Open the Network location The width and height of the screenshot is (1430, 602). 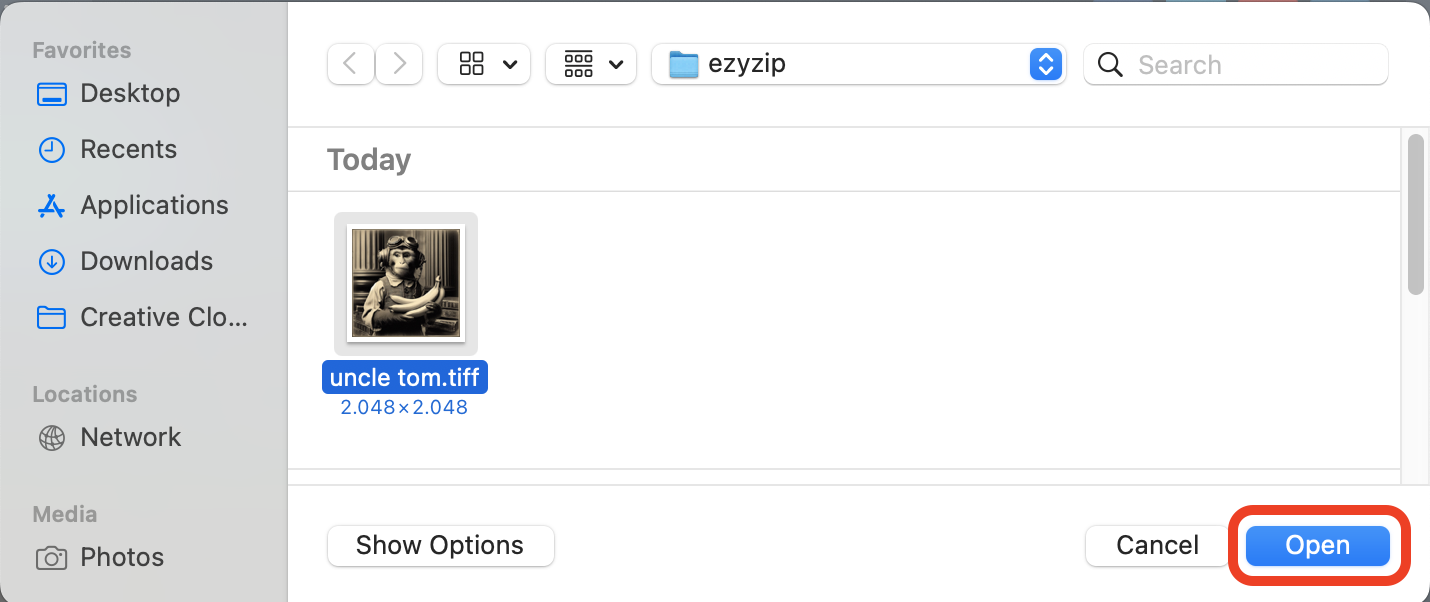(x=130, y=437)
